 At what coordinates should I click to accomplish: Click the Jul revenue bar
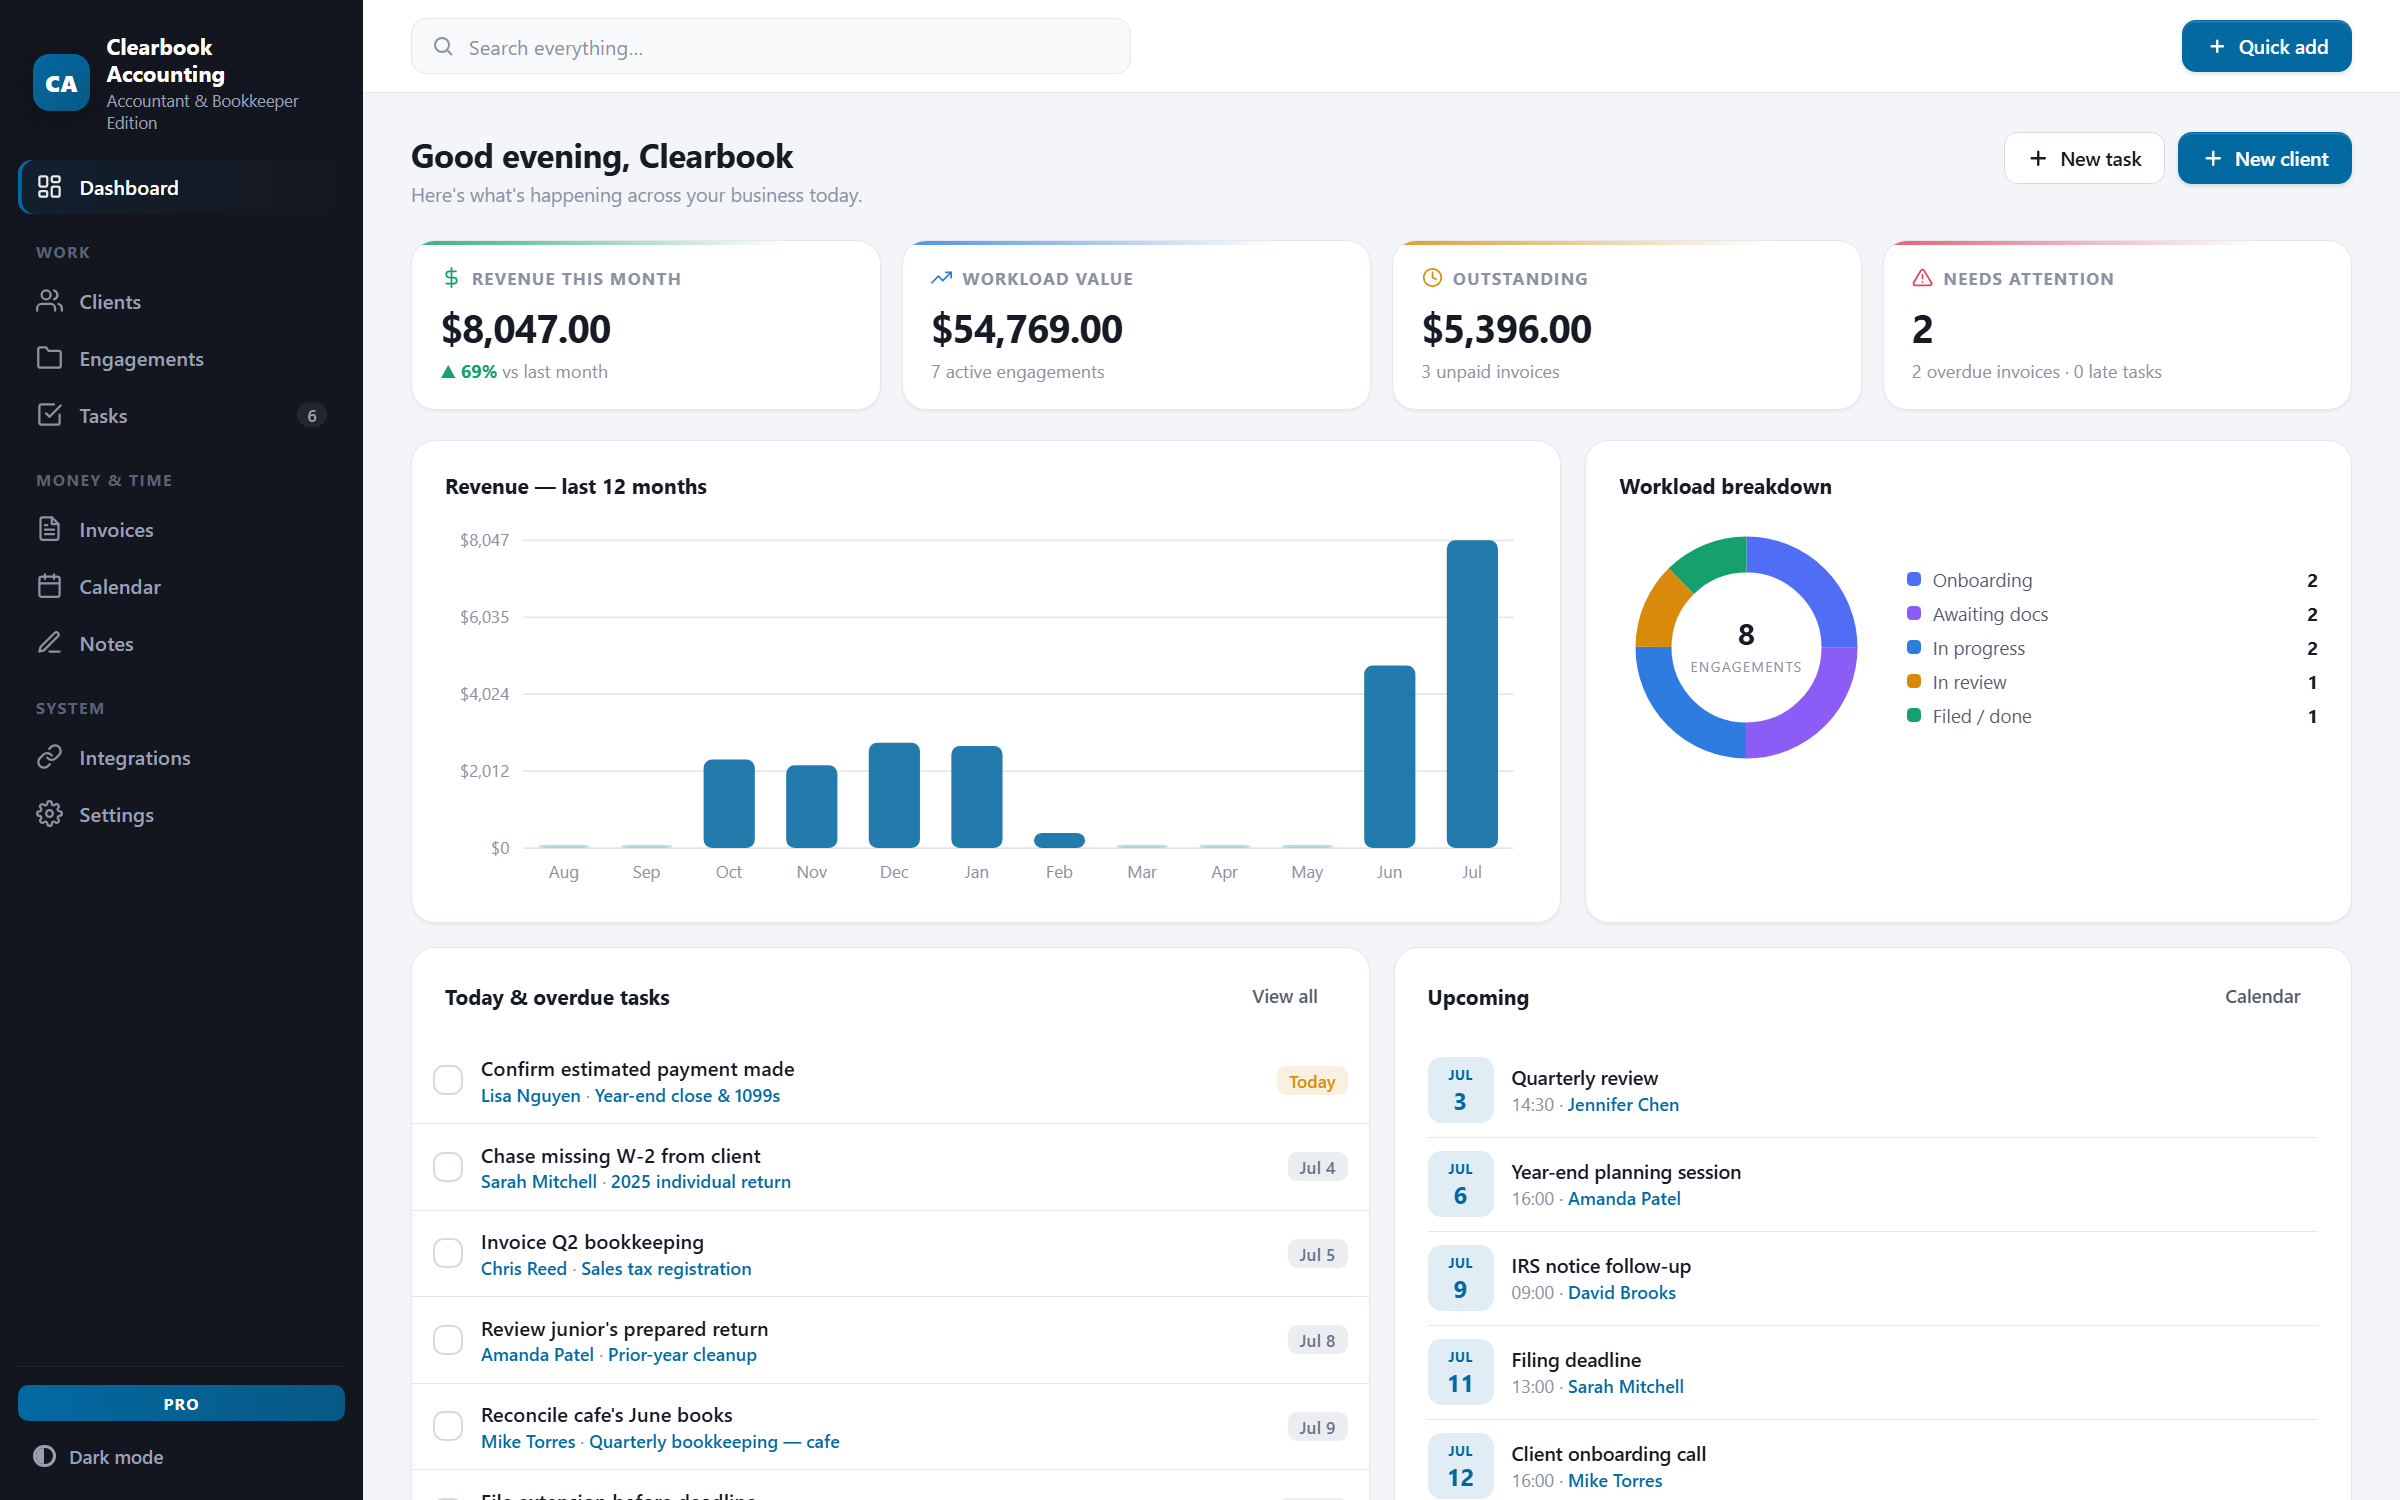pos(1471,693)
